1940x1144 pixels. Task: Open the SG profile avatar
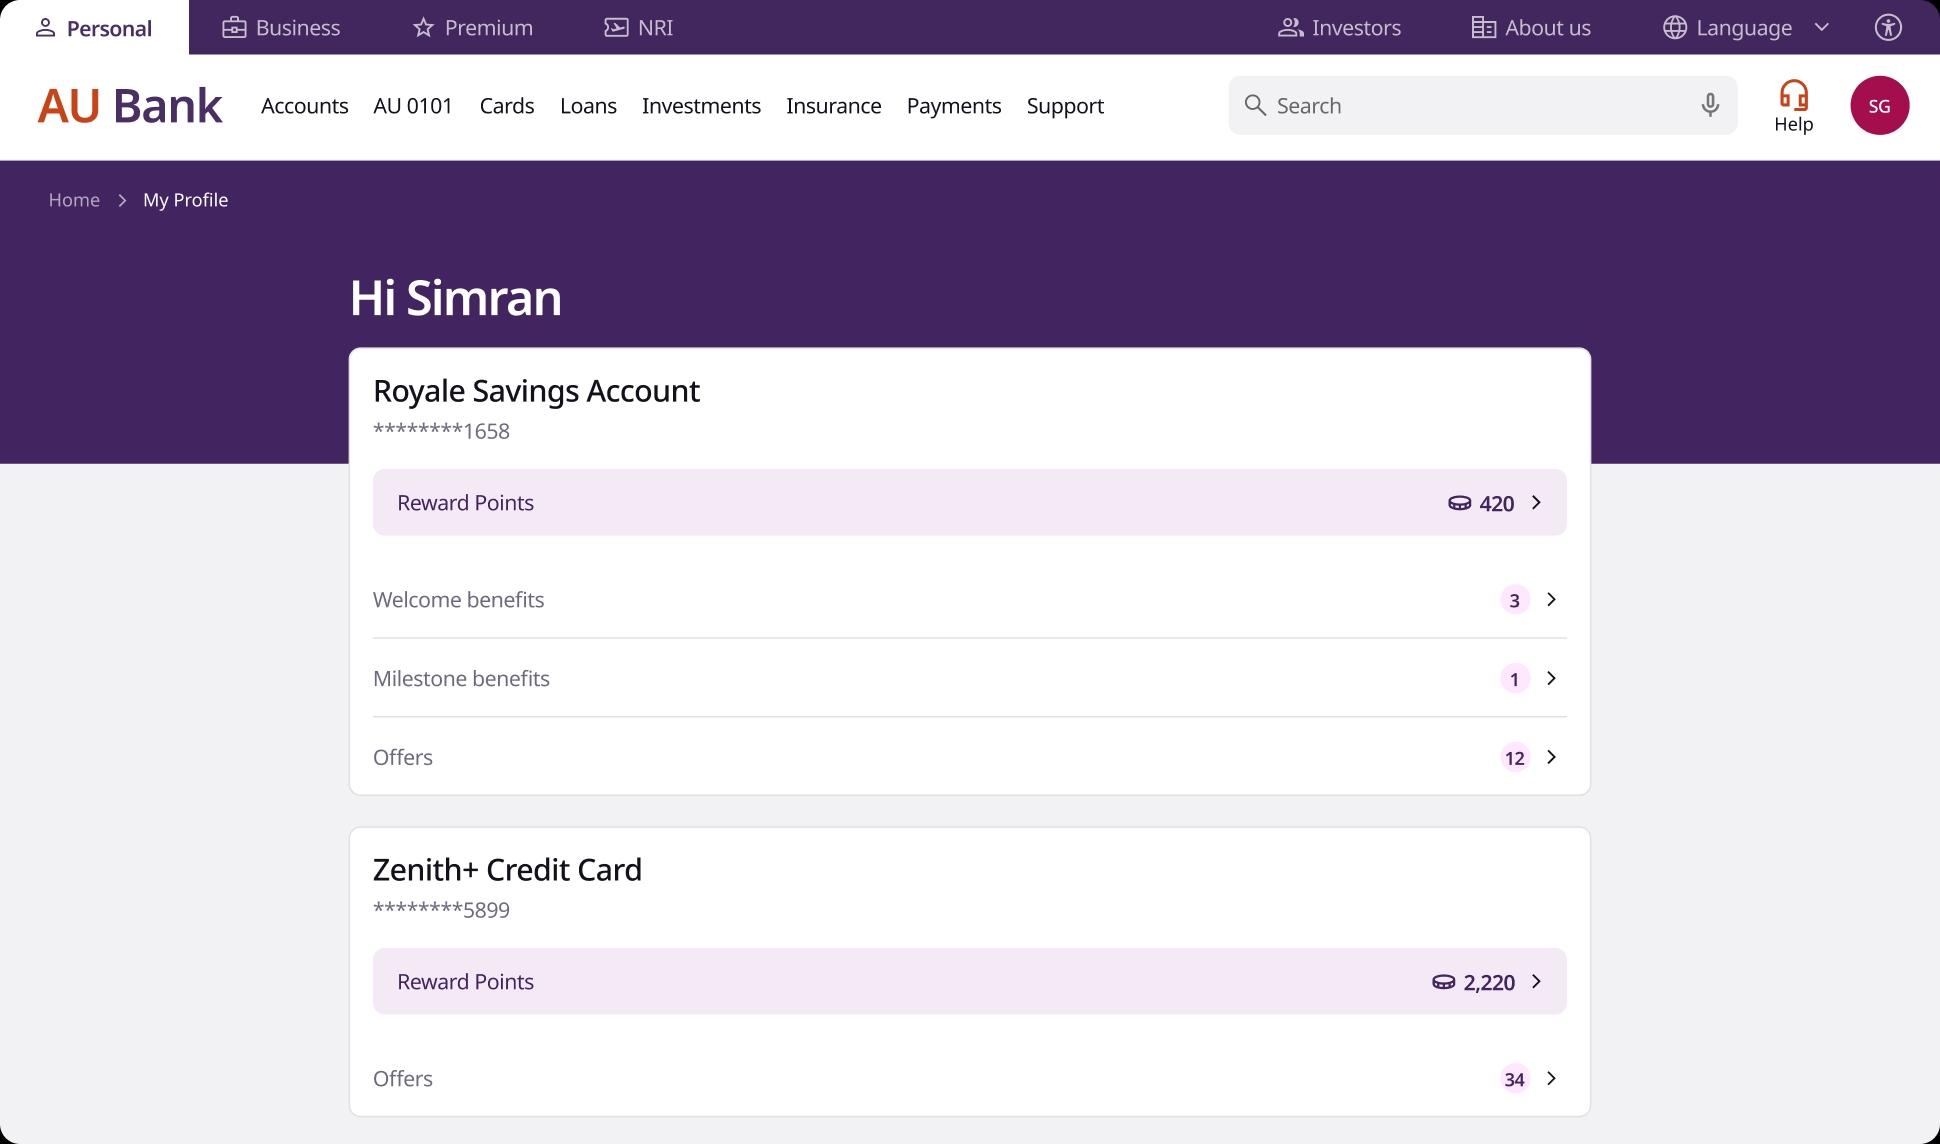1879,105
